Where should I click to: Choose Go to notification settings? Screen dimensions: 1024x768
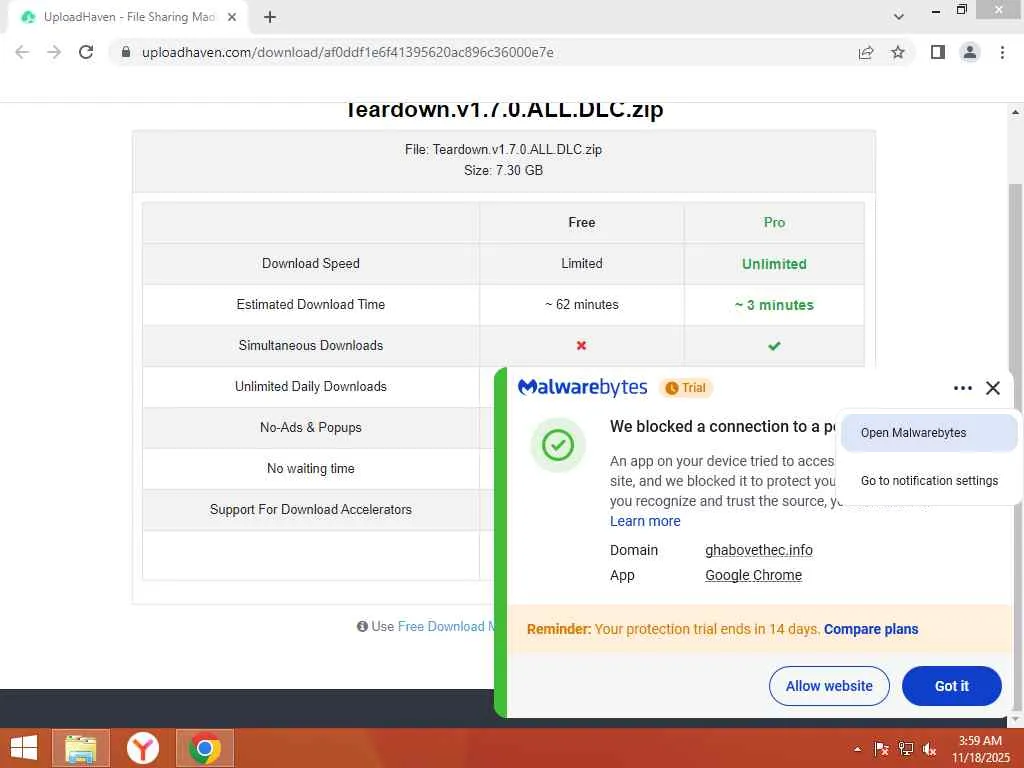click(929, 481)
